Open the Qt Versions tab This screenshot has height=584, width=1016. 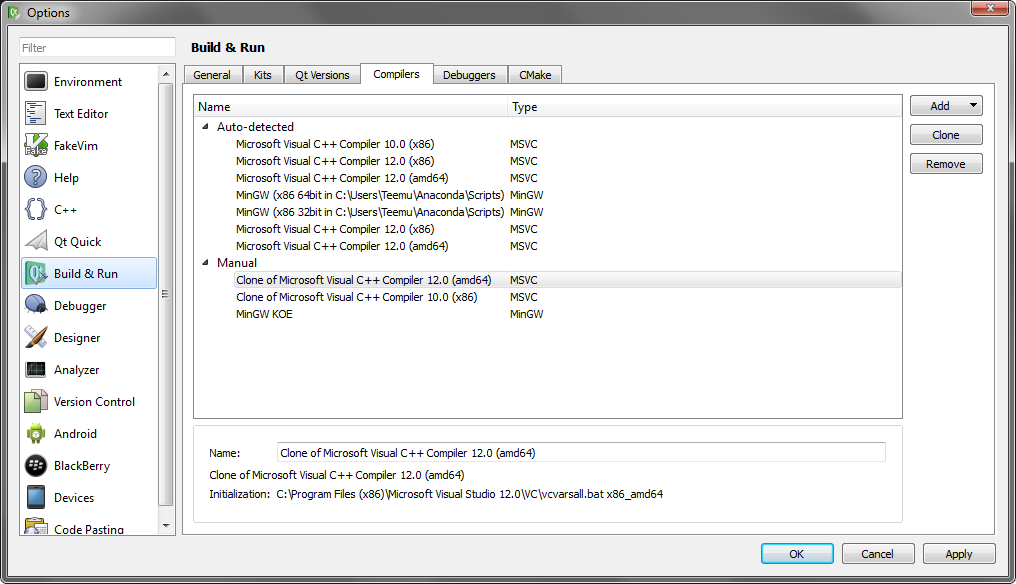(x=322, y=75)
